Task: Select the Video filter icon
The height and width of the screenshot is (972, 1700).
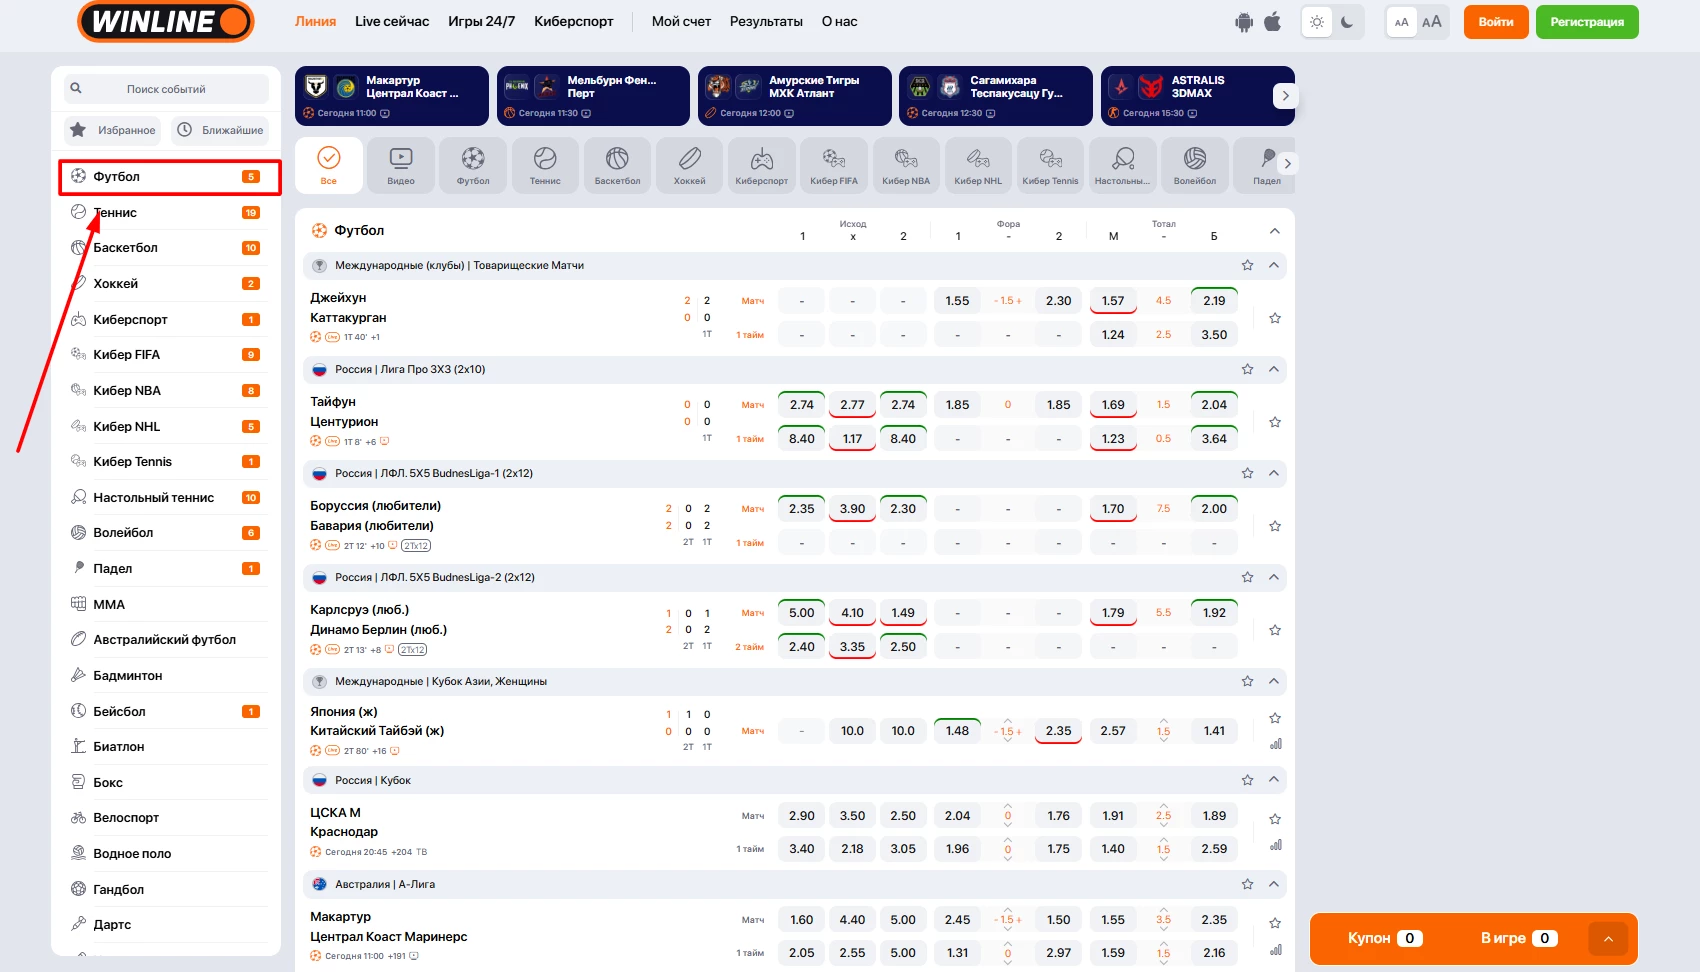Action: pyautogui.click(x=401, y=165)
